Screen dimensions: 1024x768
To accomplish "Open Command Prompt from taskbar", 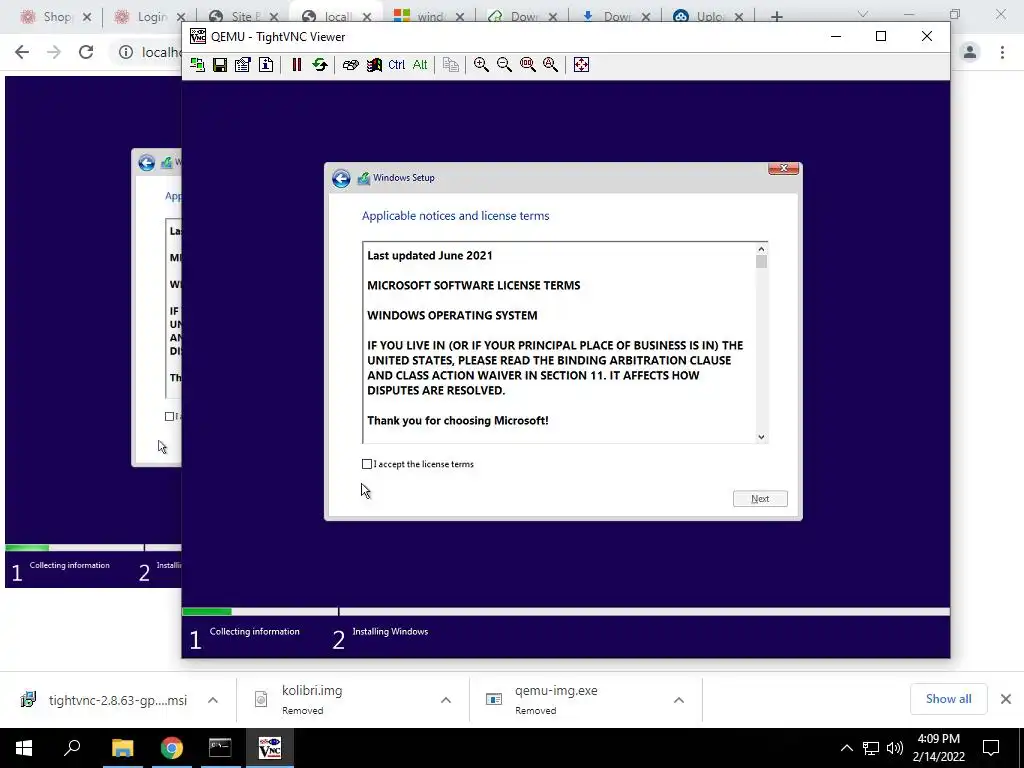I will tap(220, 748).
